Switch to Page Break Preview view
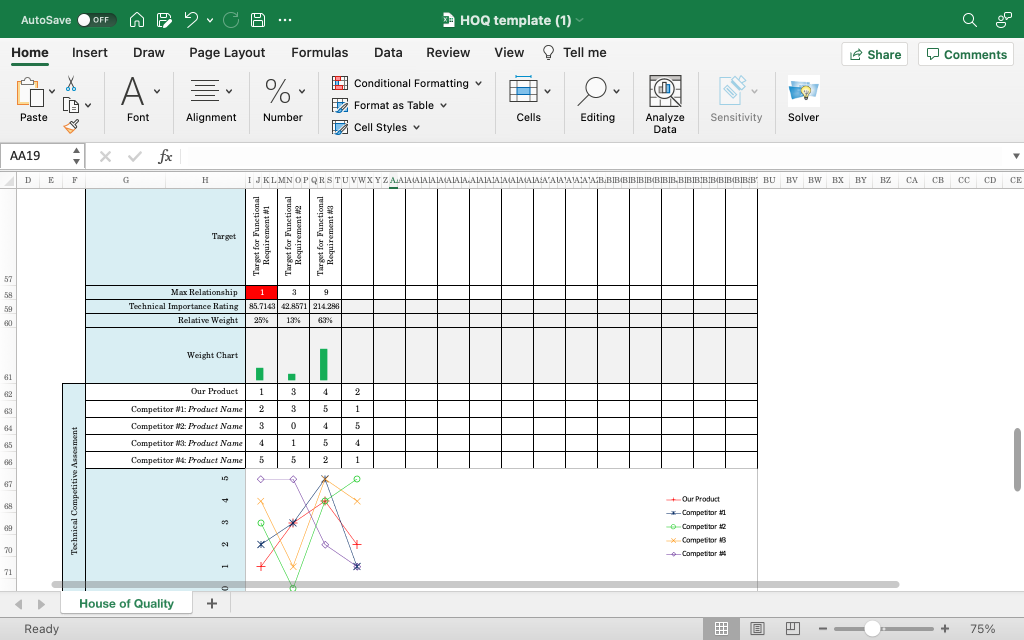This screenshot has width=1024, height=640. coord(792,629)
